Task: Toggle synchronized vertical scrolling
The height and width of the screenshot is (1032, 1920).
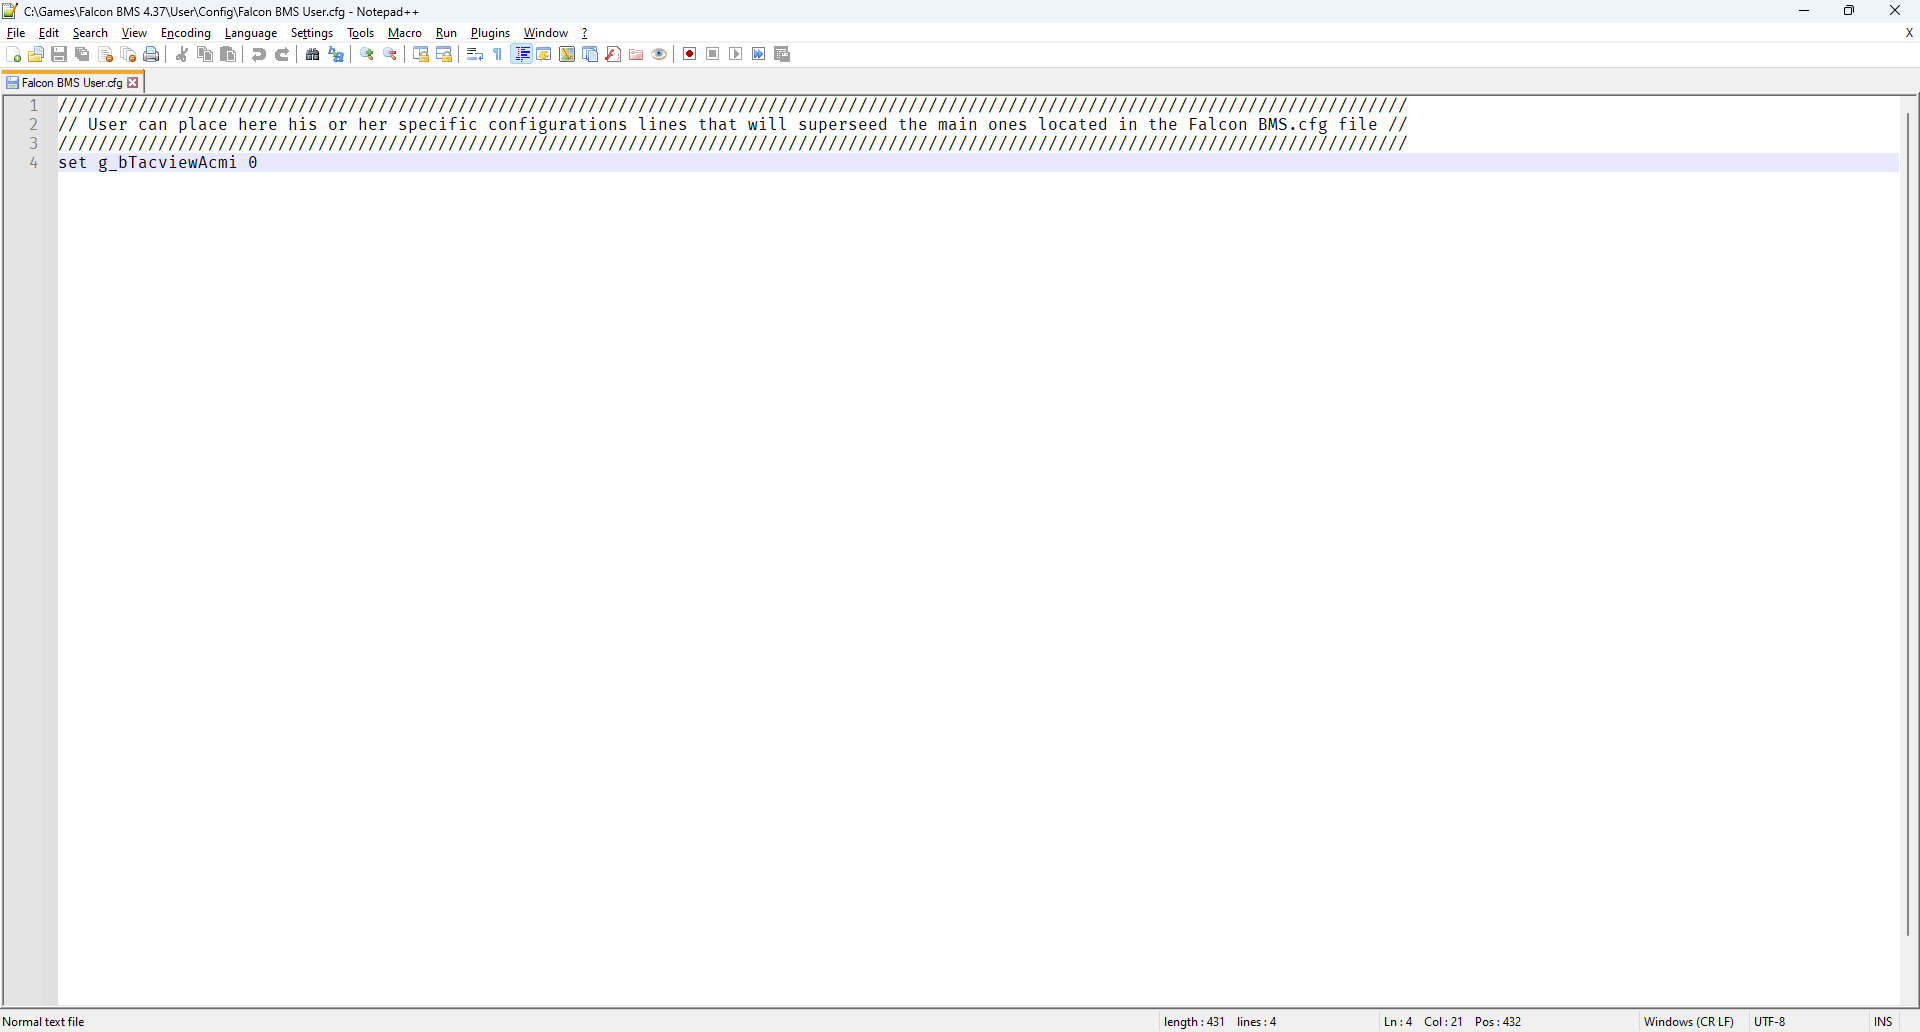Action: [421, 55]
